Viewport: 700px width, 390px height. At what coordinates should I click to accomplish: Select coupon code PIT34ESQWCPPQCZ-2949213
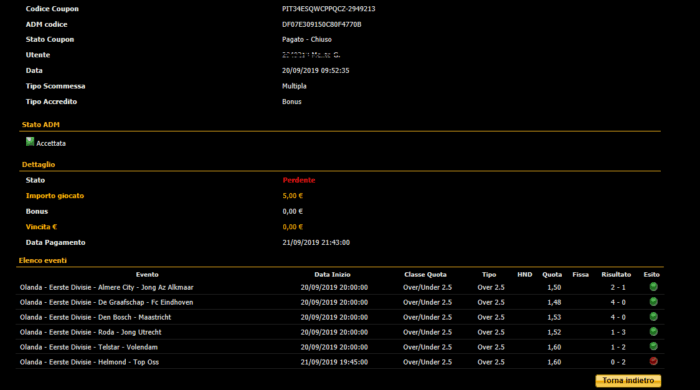pos(329,9)
